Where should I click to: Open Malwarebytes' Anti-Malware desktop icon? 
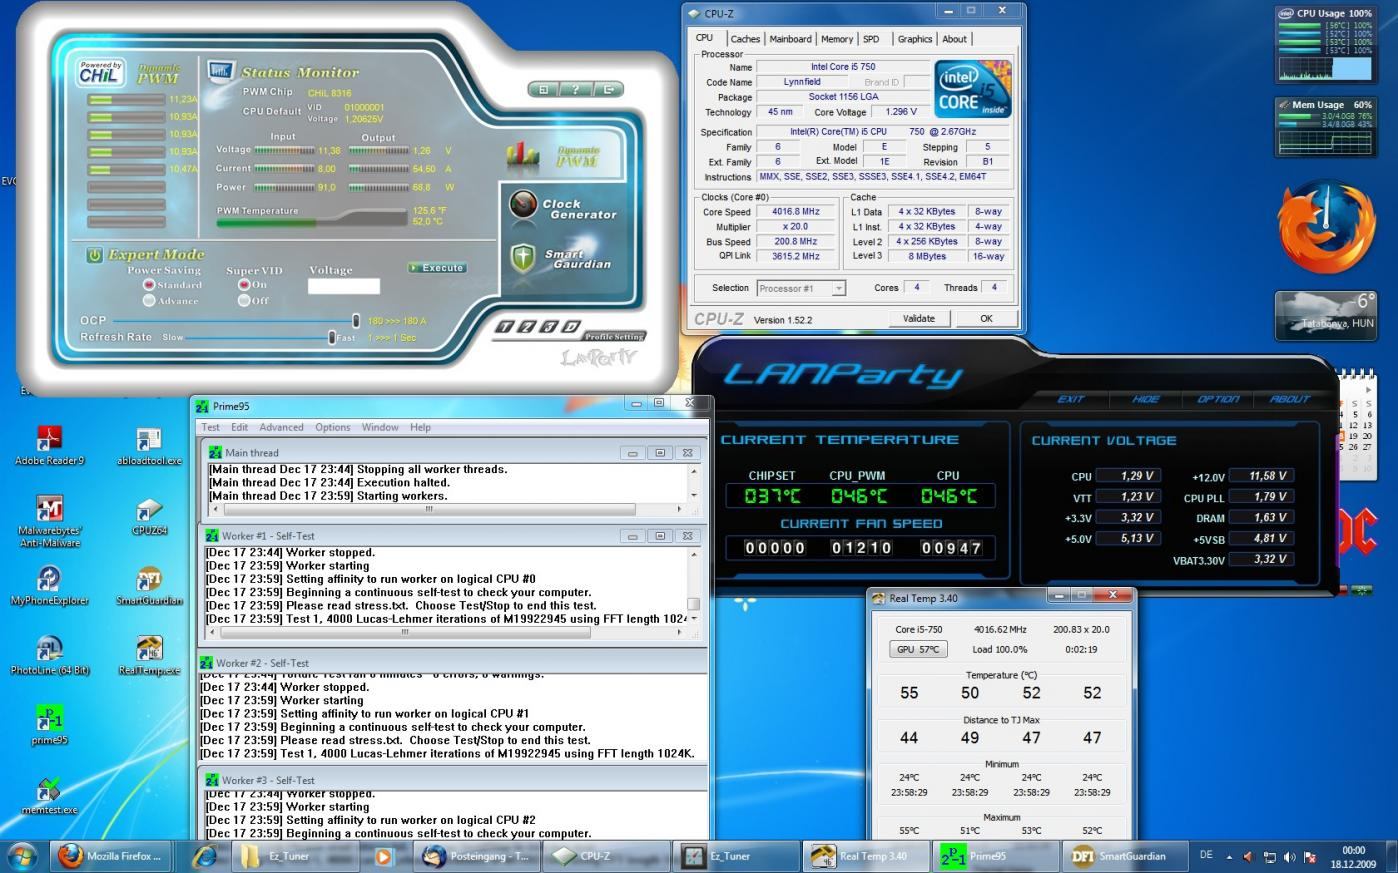[49, 520]
